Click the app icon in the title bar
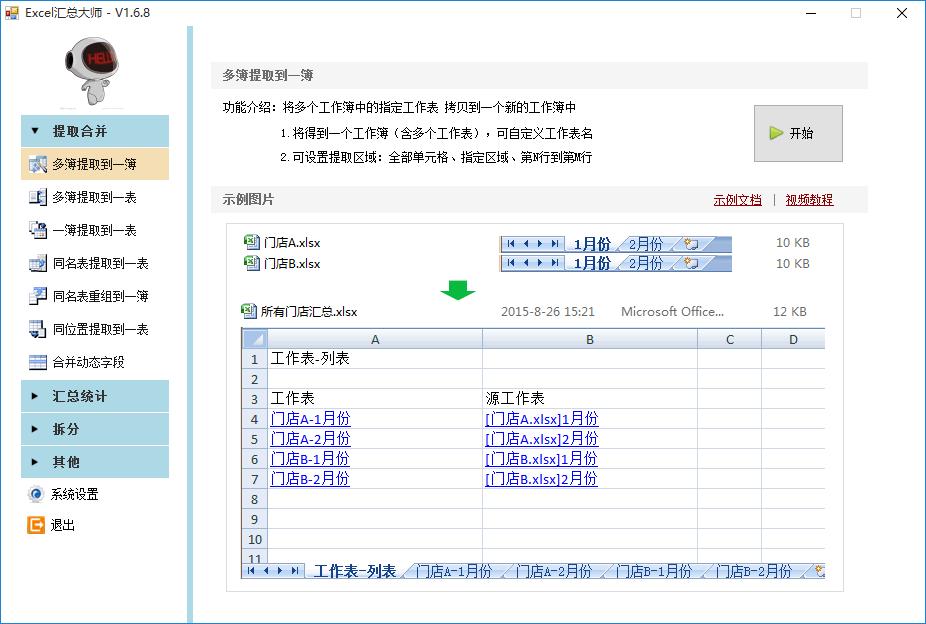This screenshot has width=926, height=624. [x=12, y=13]
